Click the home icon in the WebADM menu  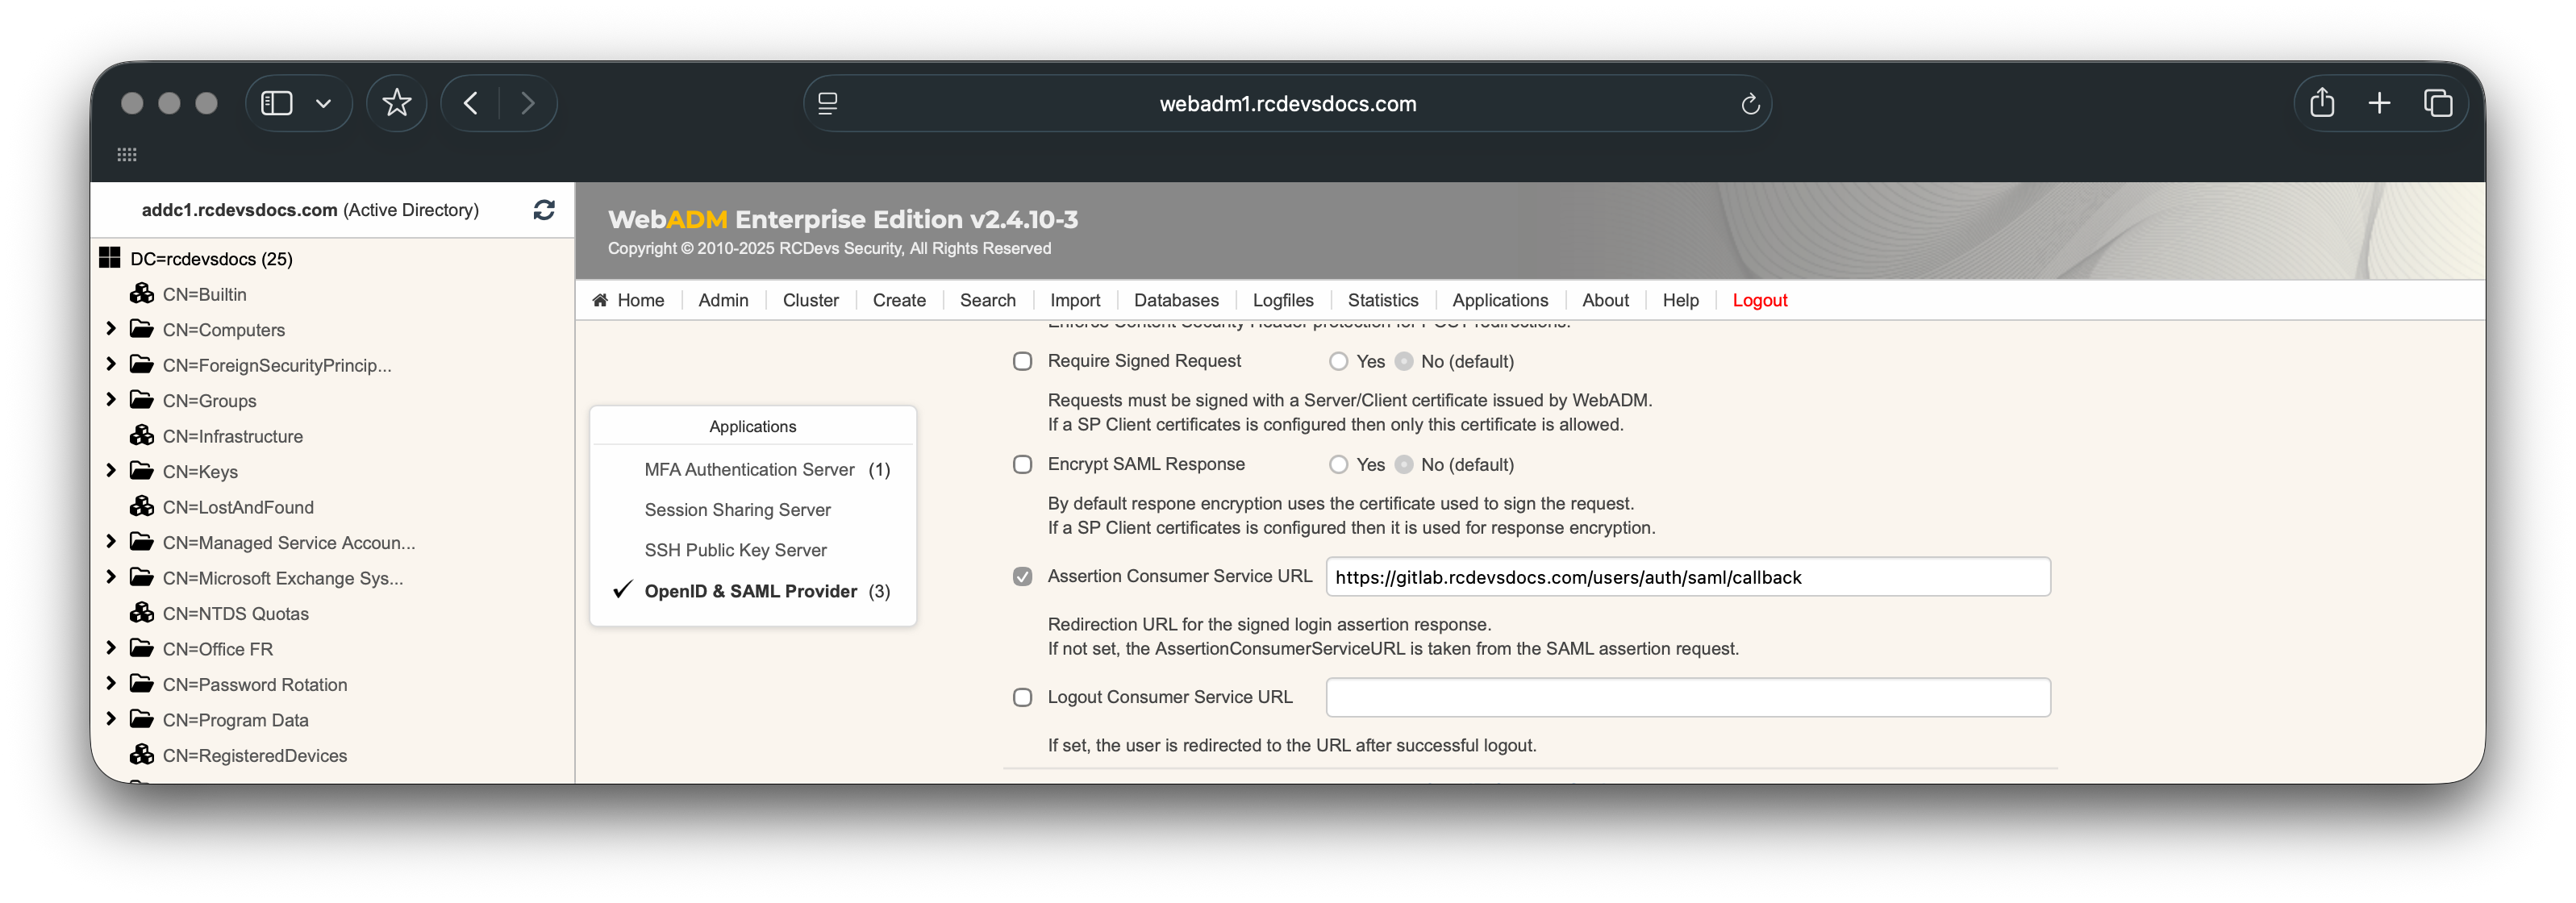coord(600,300)
